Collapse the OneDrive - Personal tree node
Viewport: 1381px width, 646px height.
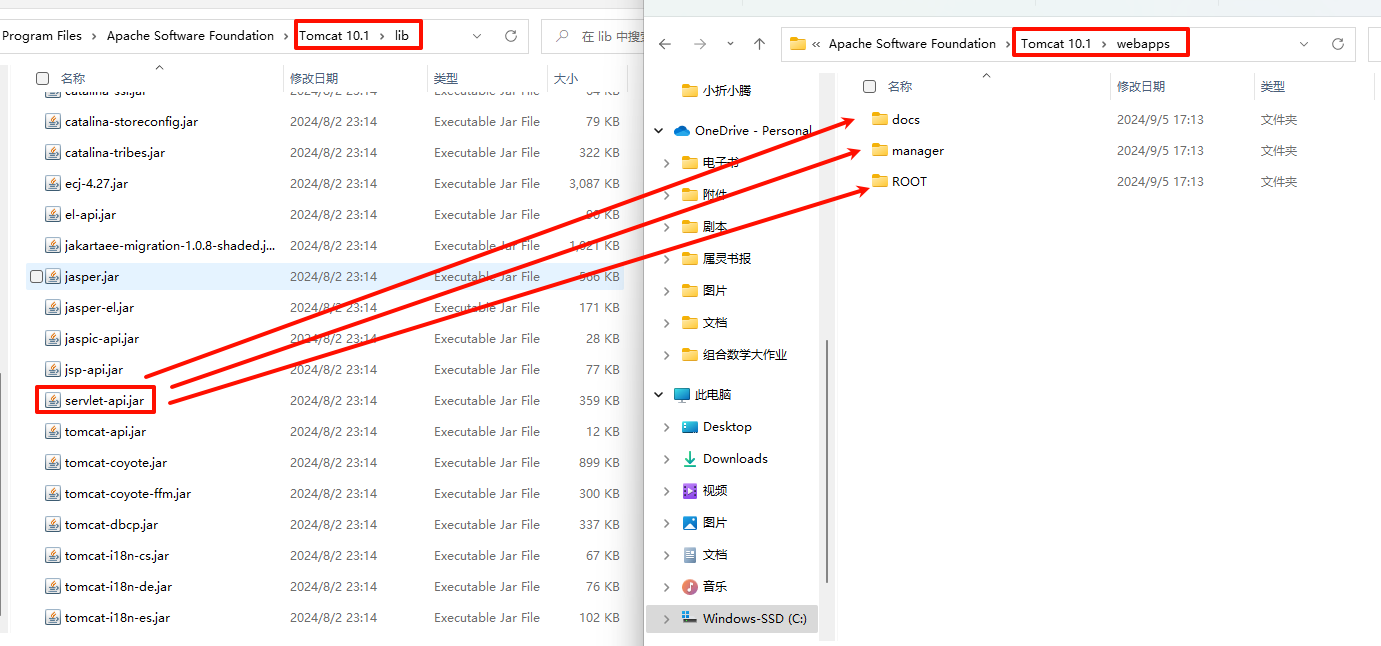[x=659, y=131]
